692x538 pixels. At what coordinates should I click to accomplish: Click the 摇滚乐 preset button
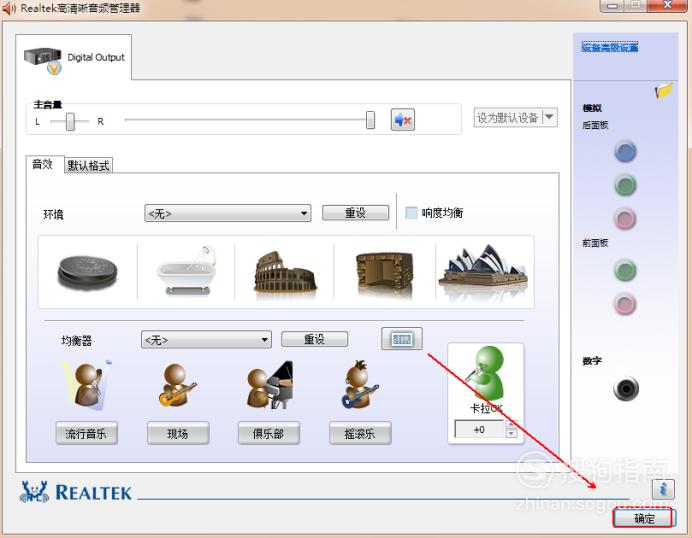point(360,433)
